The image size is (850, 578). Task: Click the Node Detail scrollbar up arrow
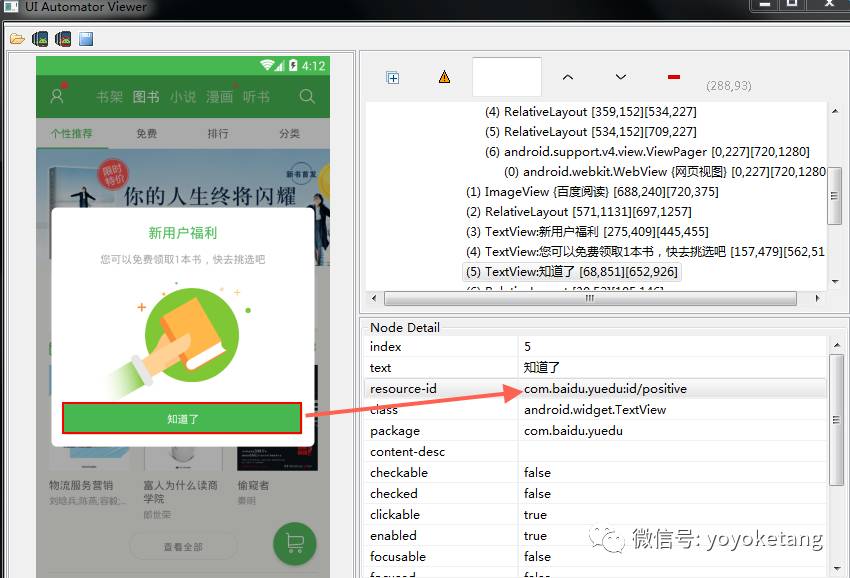836,345
